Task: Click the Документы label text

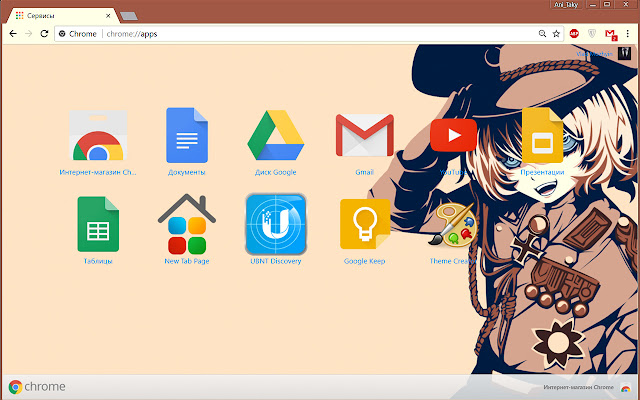Action: (187, 172)
